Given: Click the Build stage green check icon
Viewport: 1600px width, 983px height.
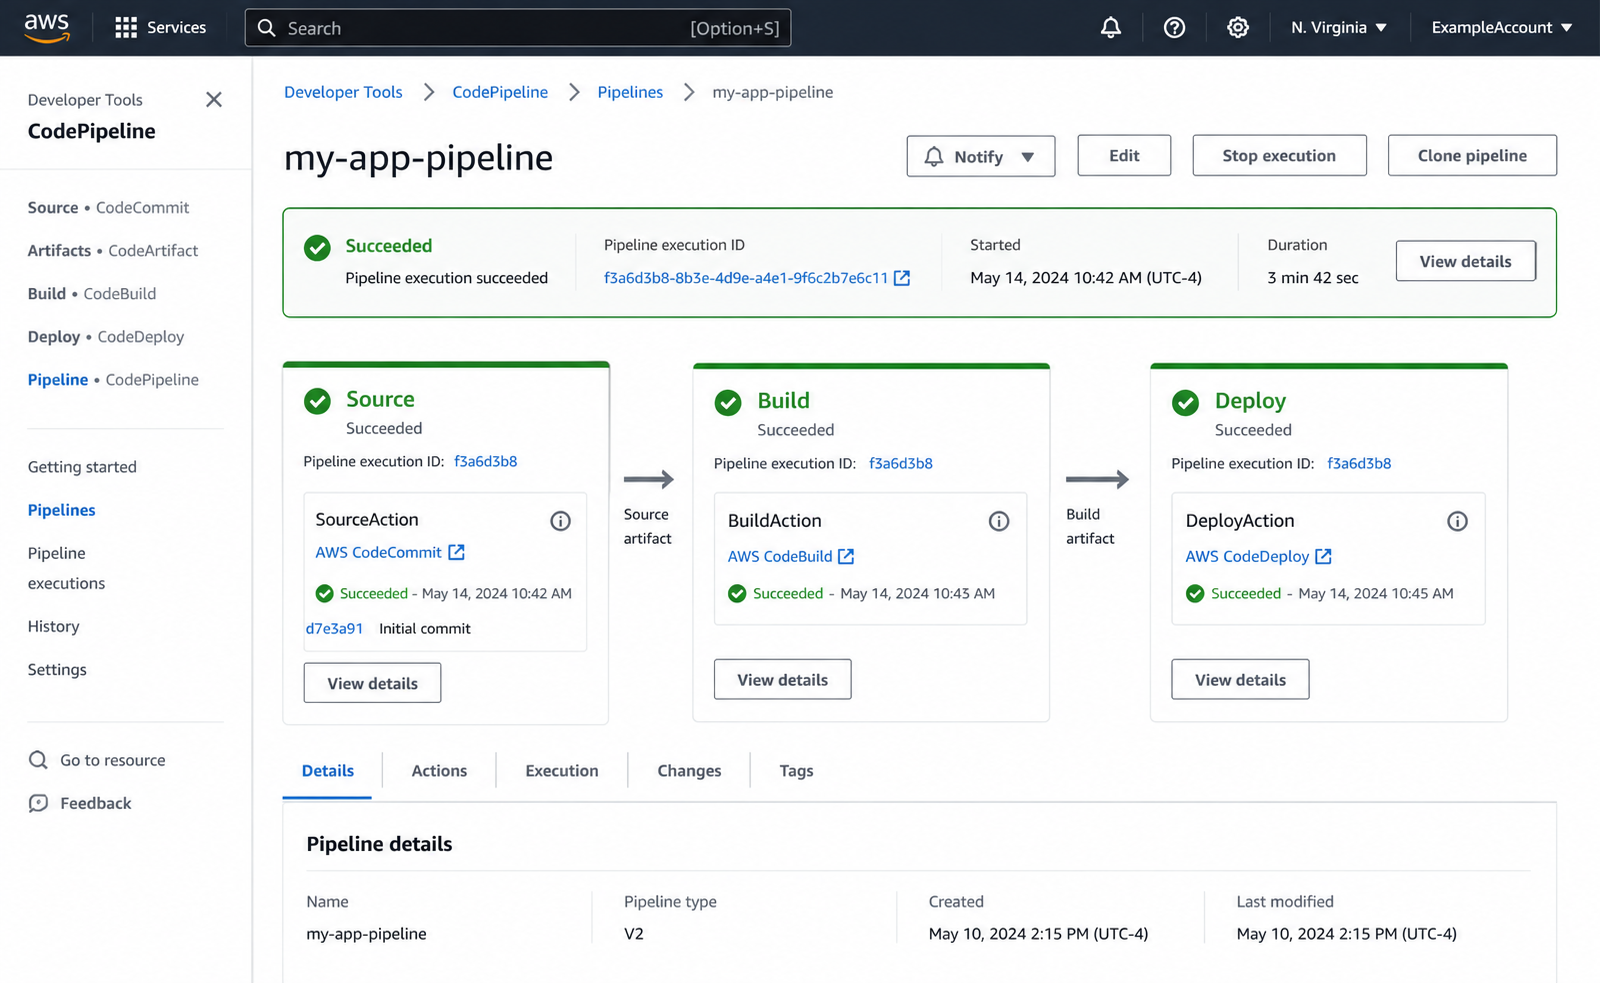Looking at the screenshot, I should (x=728, y=403).
